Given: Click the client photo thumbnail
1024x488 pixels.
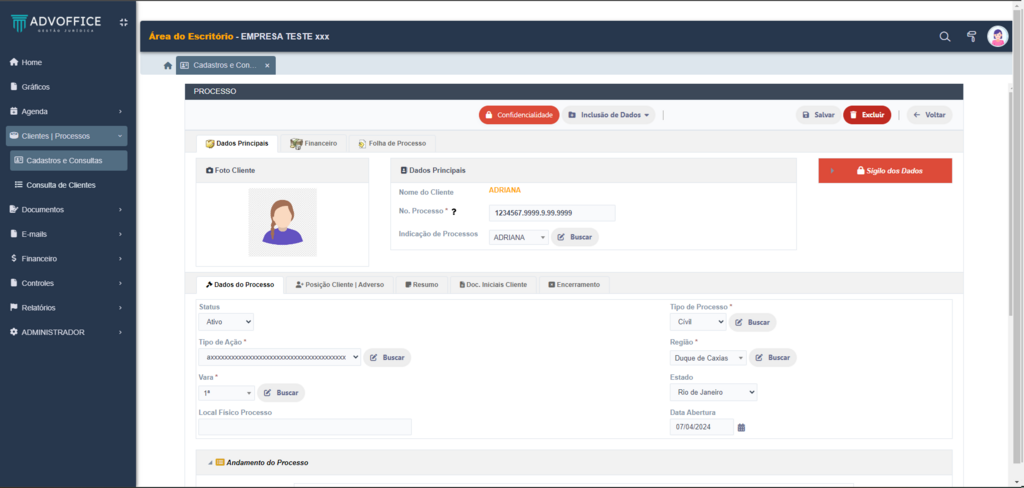Looking at the screenshot, I should [282, 222].
